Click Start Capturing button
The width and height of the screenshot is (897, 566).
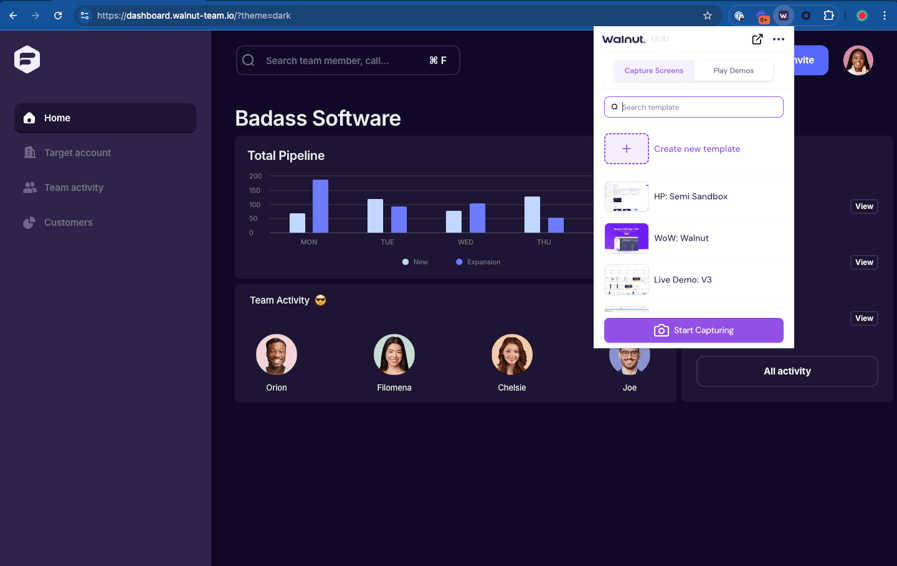[x=693, y=330]
